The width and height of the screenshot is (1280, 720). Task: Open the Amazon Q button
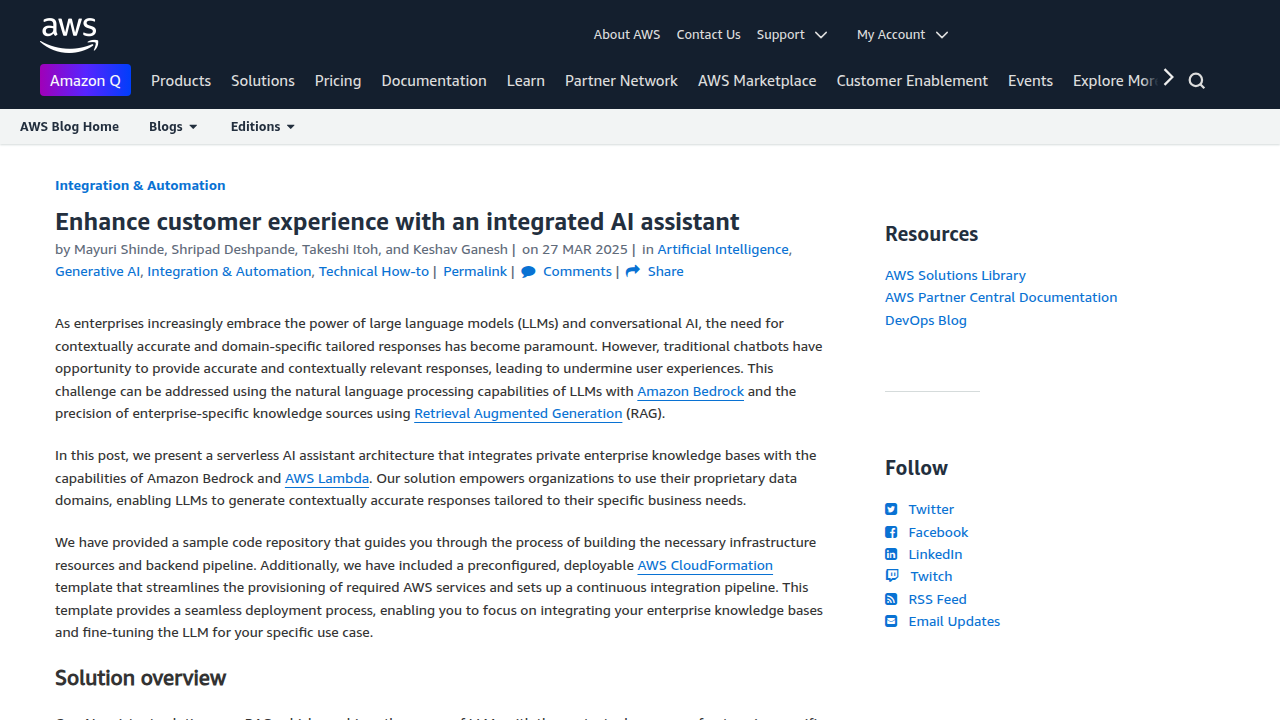pos(85,81)
